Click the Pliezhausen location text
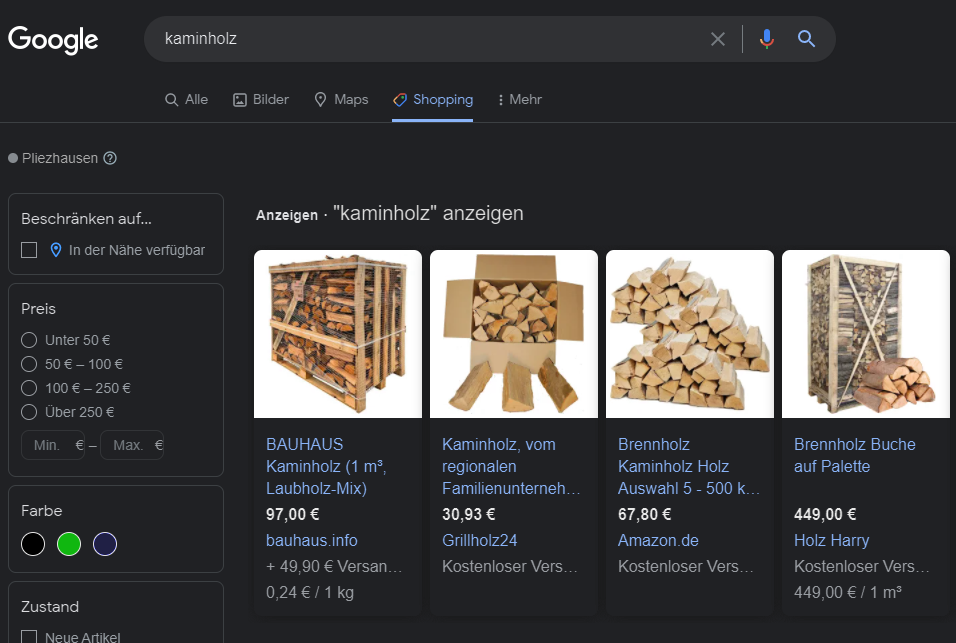This screenshot has width=956, height=643. pos(60,158)
